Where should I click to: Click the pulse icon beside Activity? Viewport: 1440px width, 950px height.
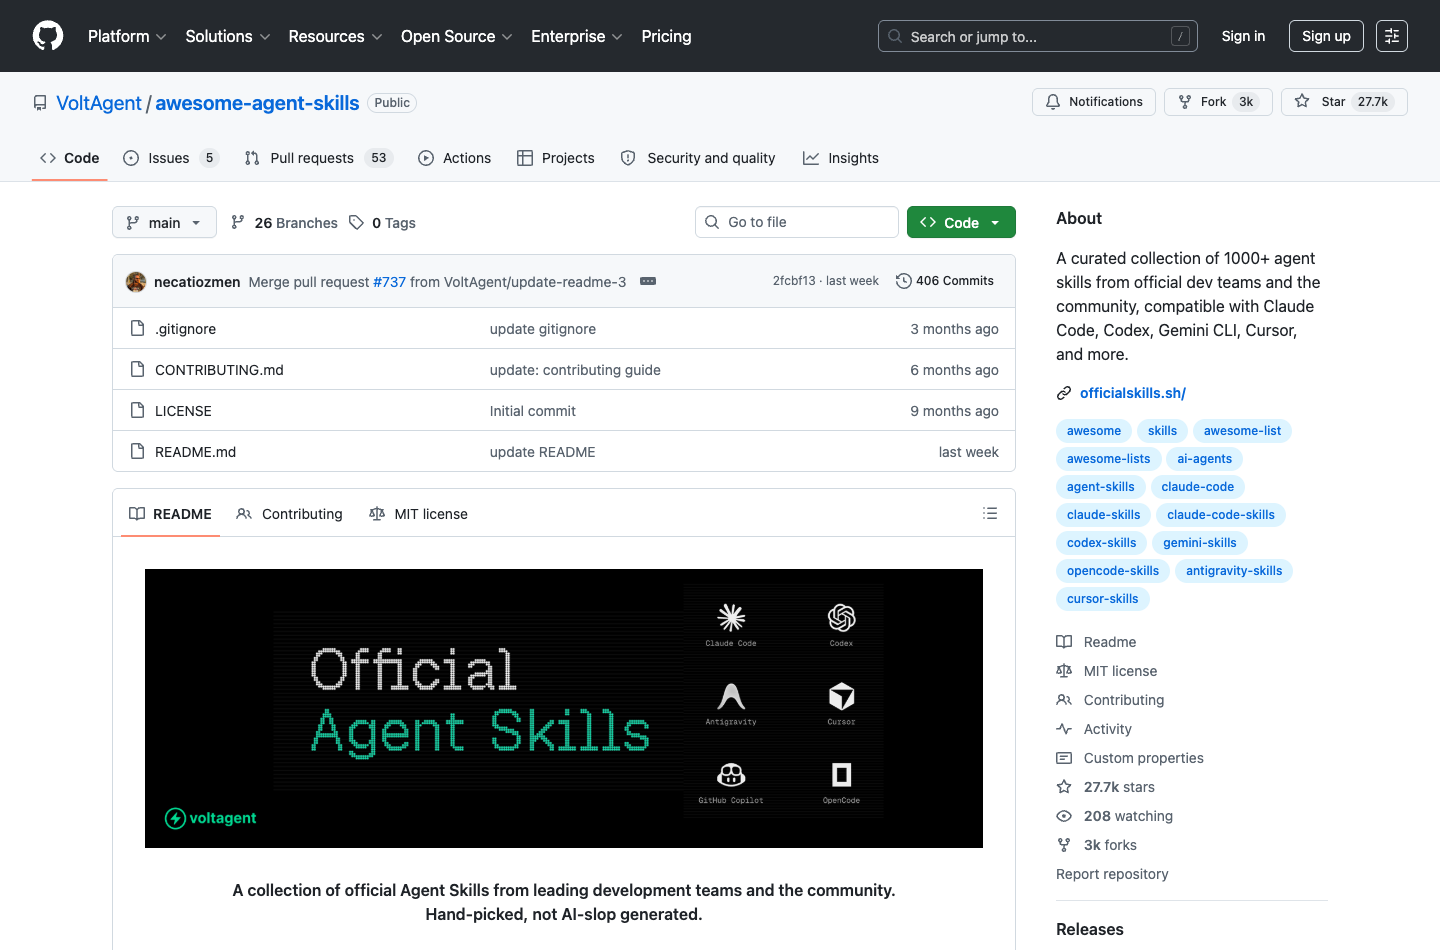[x=1064, y=729]
